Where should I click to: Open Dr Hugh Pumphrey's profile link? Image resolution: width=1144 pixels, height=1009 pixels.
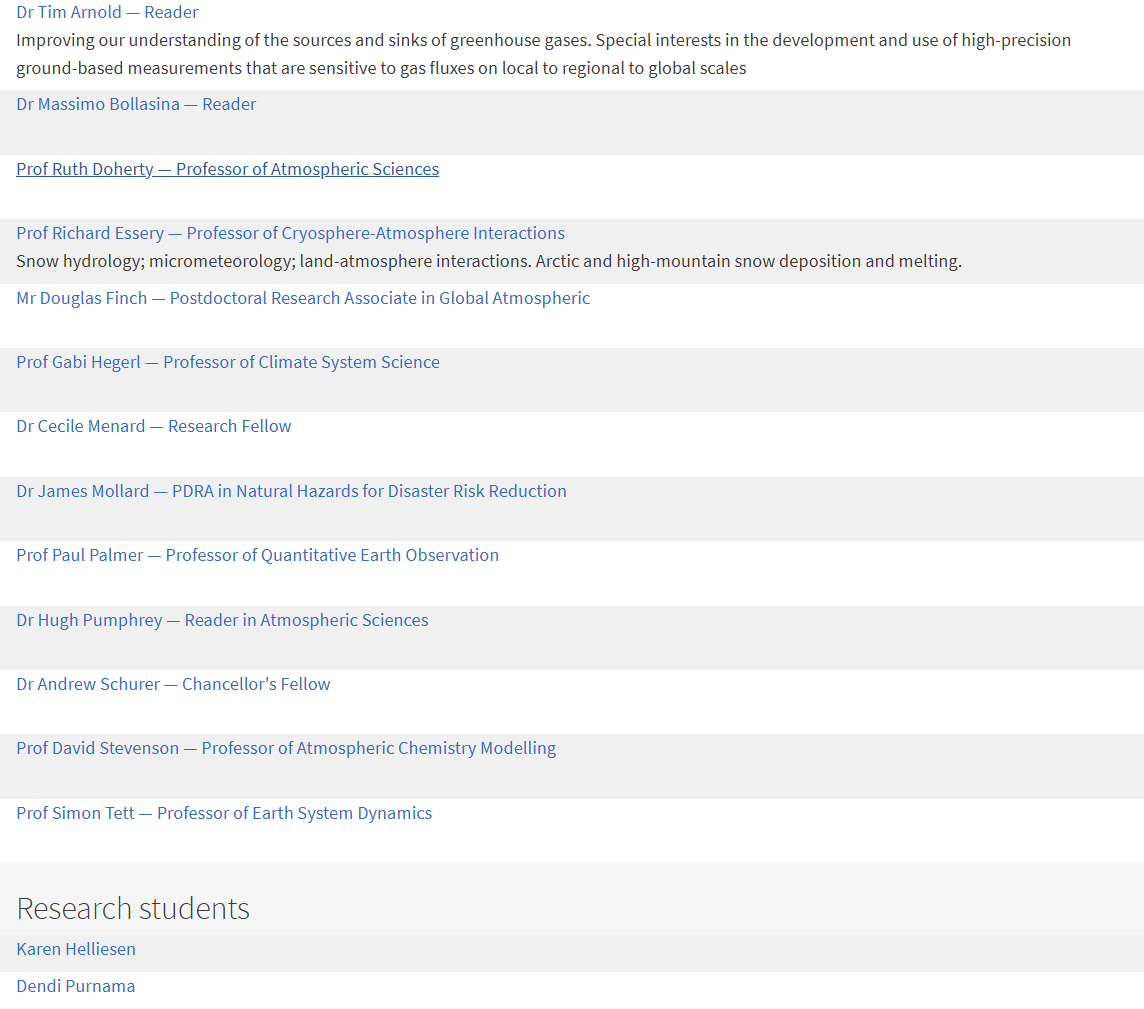[223, 620]
